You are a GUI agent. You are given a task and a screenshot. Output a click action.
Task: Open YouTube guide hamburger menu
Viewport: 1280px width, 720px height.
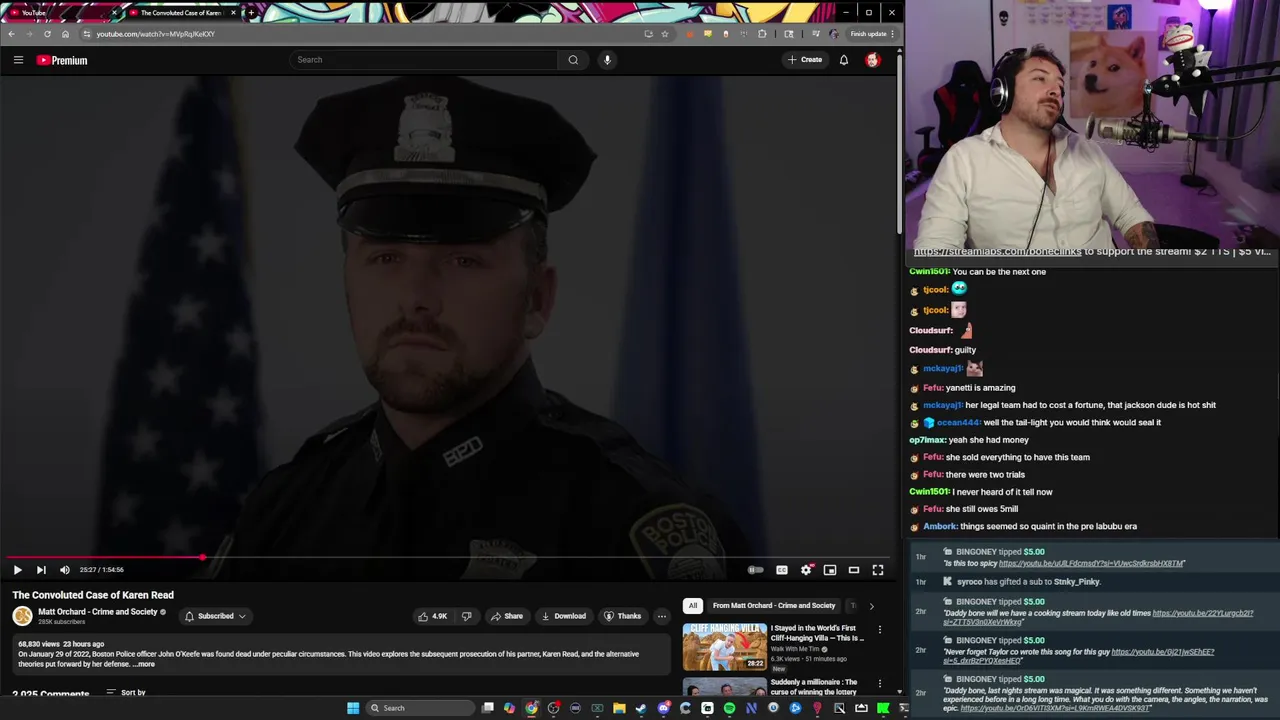(x=18, y=60)
